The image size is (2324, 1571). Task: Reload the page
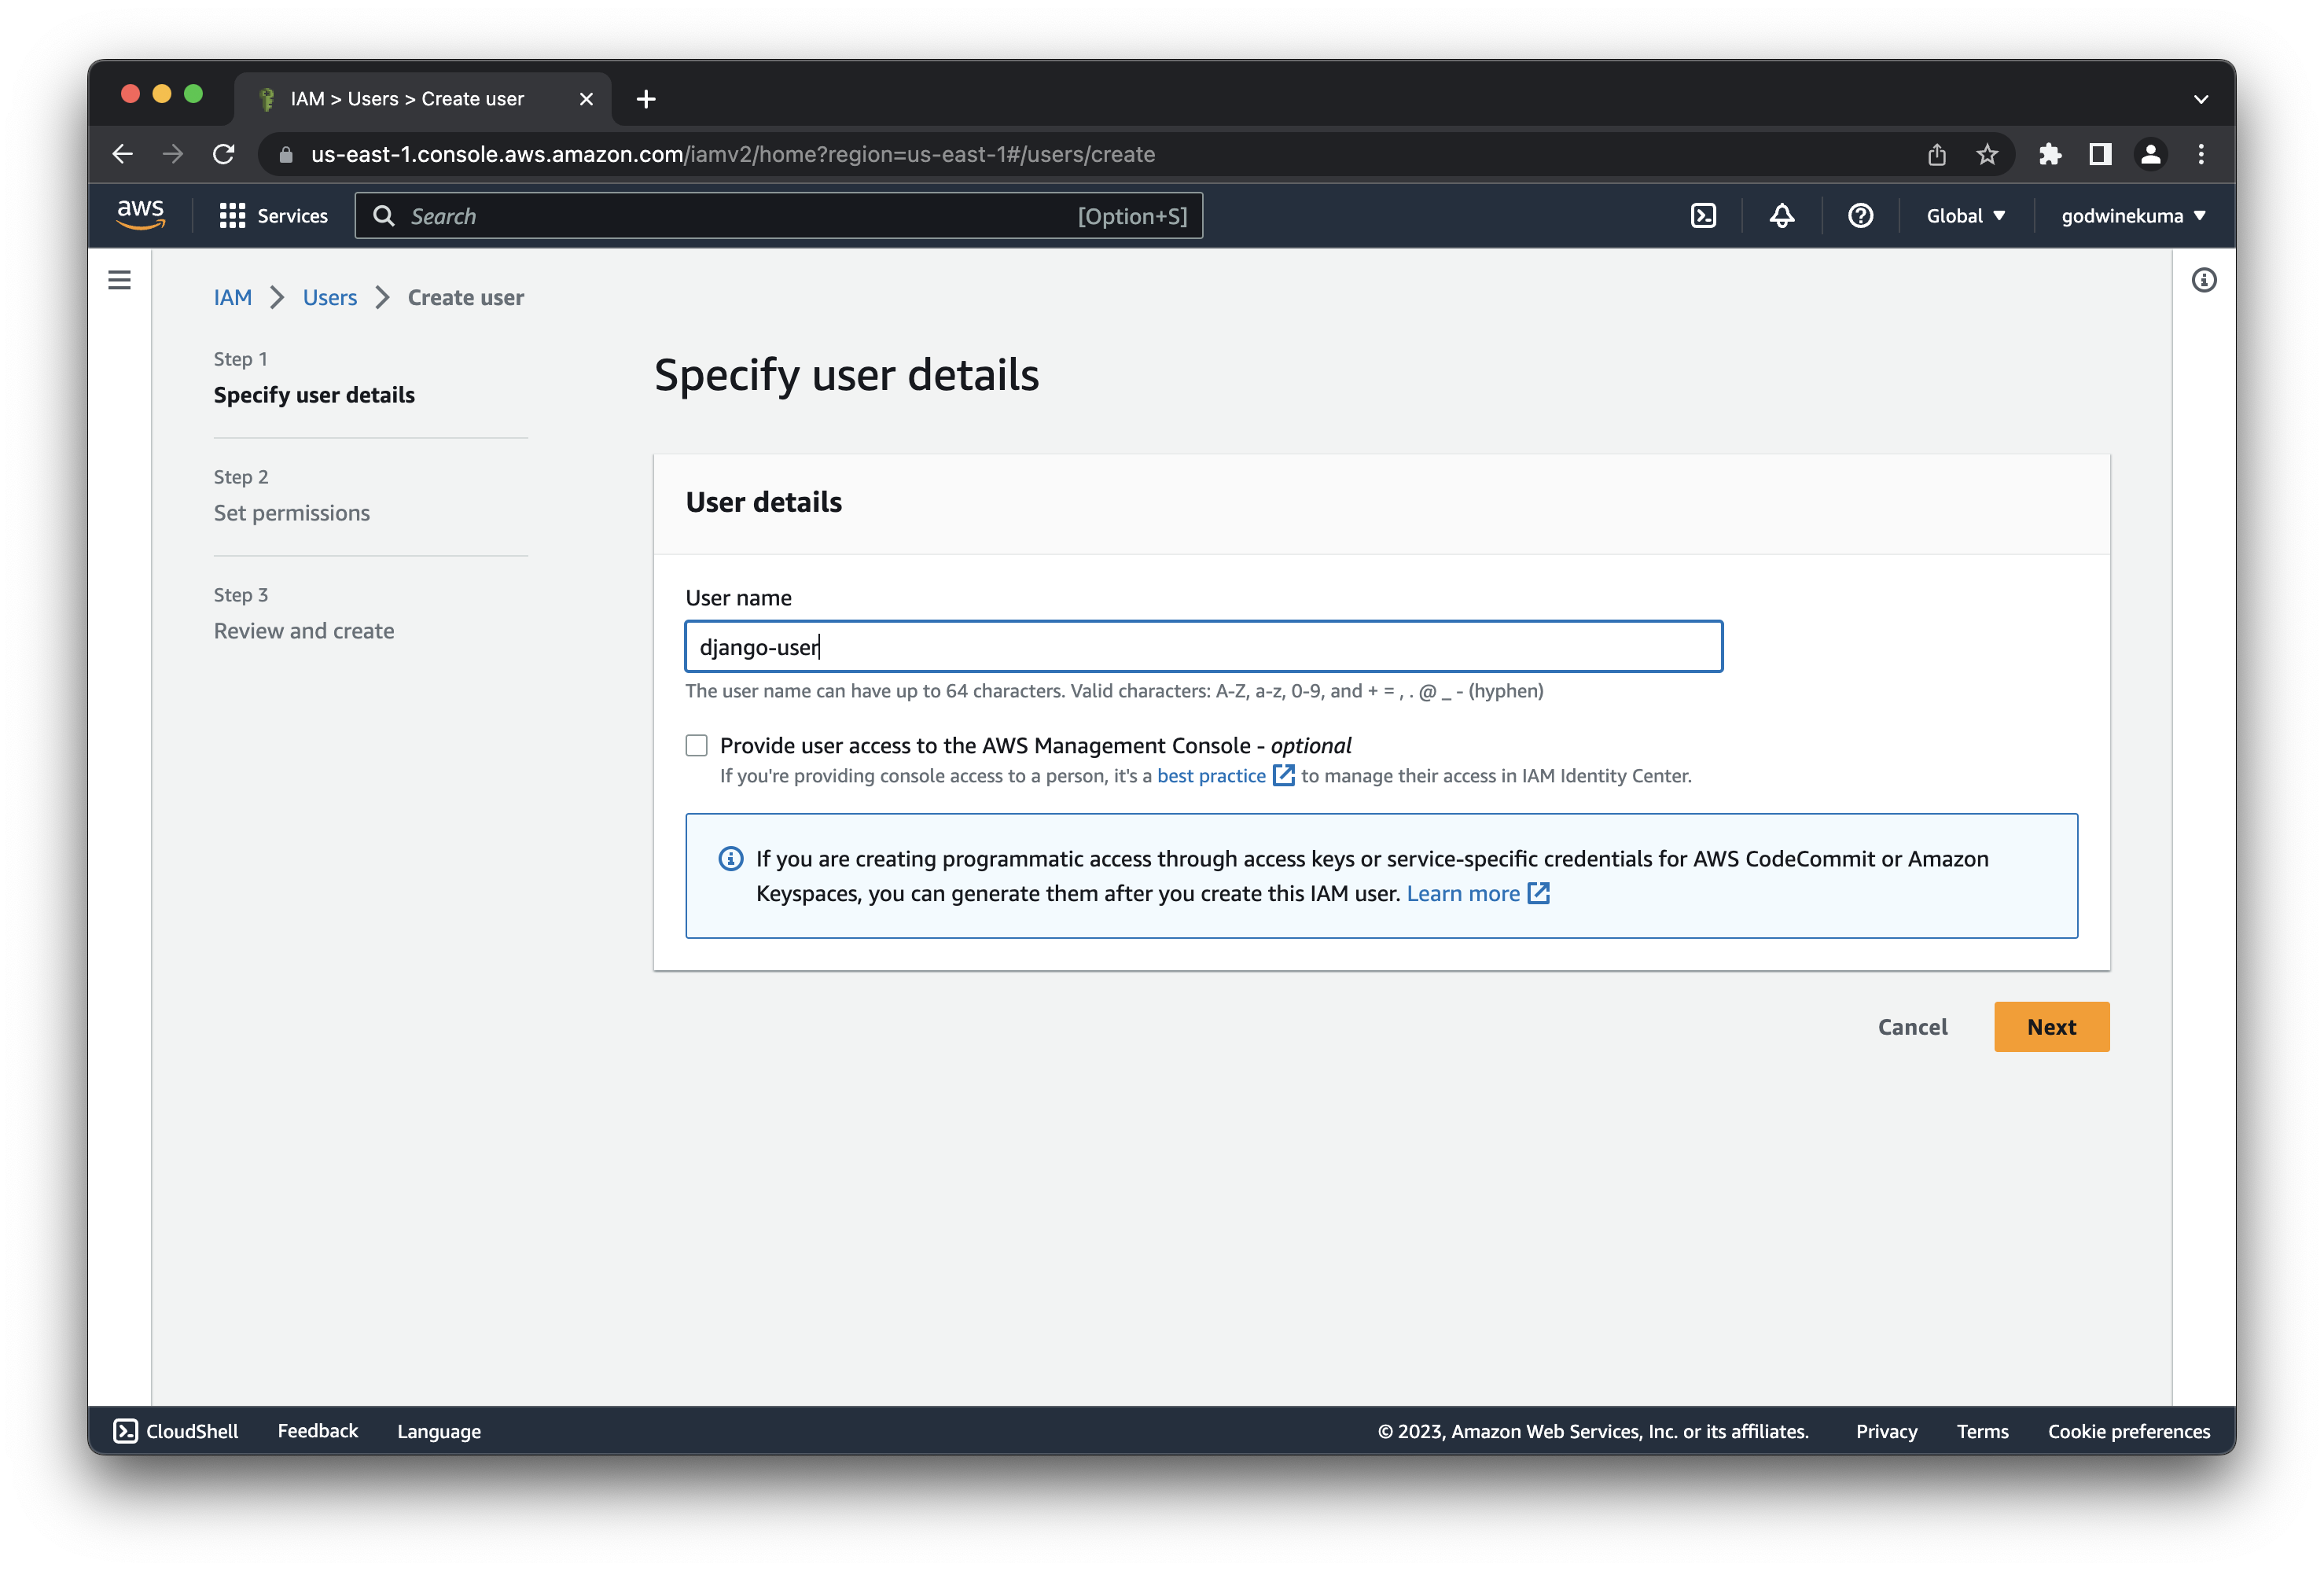coord(224,154)
